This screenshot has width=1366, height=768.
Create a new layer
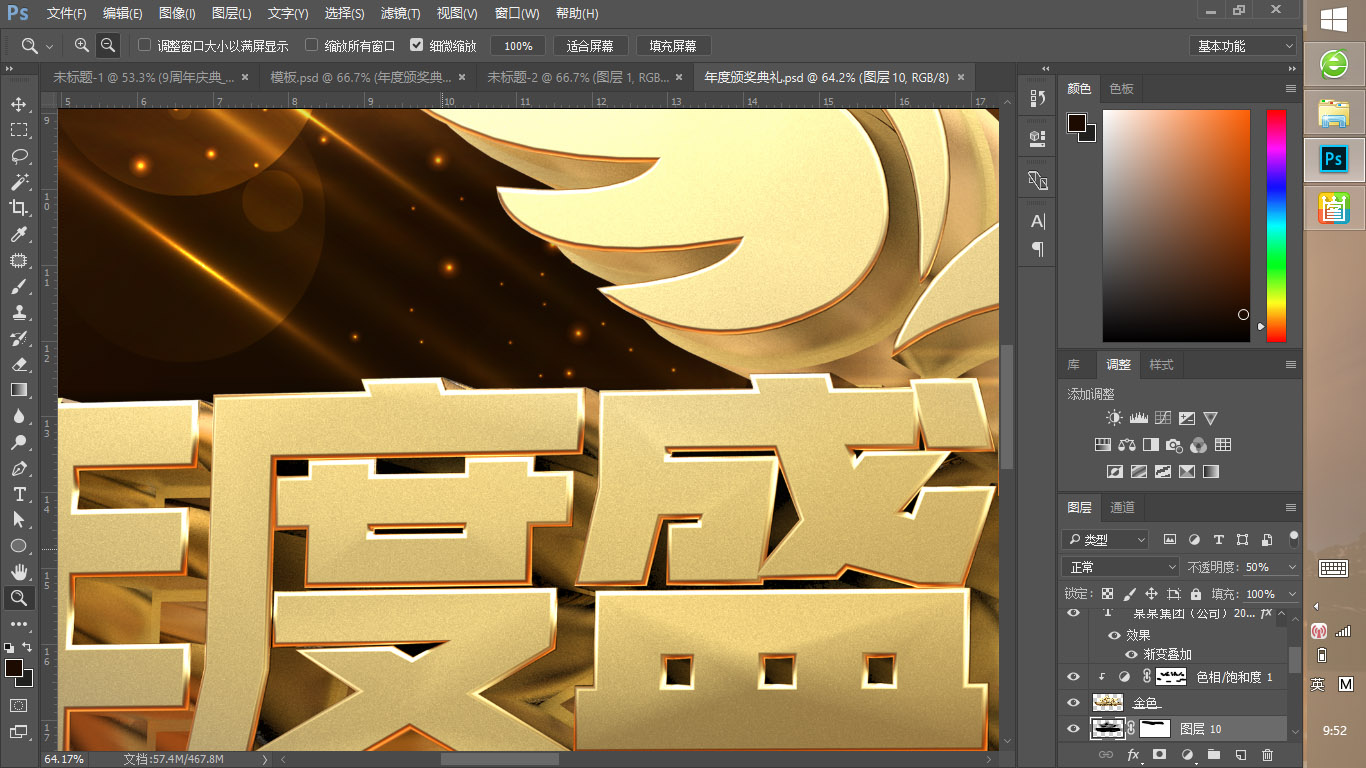[1240, 755]
